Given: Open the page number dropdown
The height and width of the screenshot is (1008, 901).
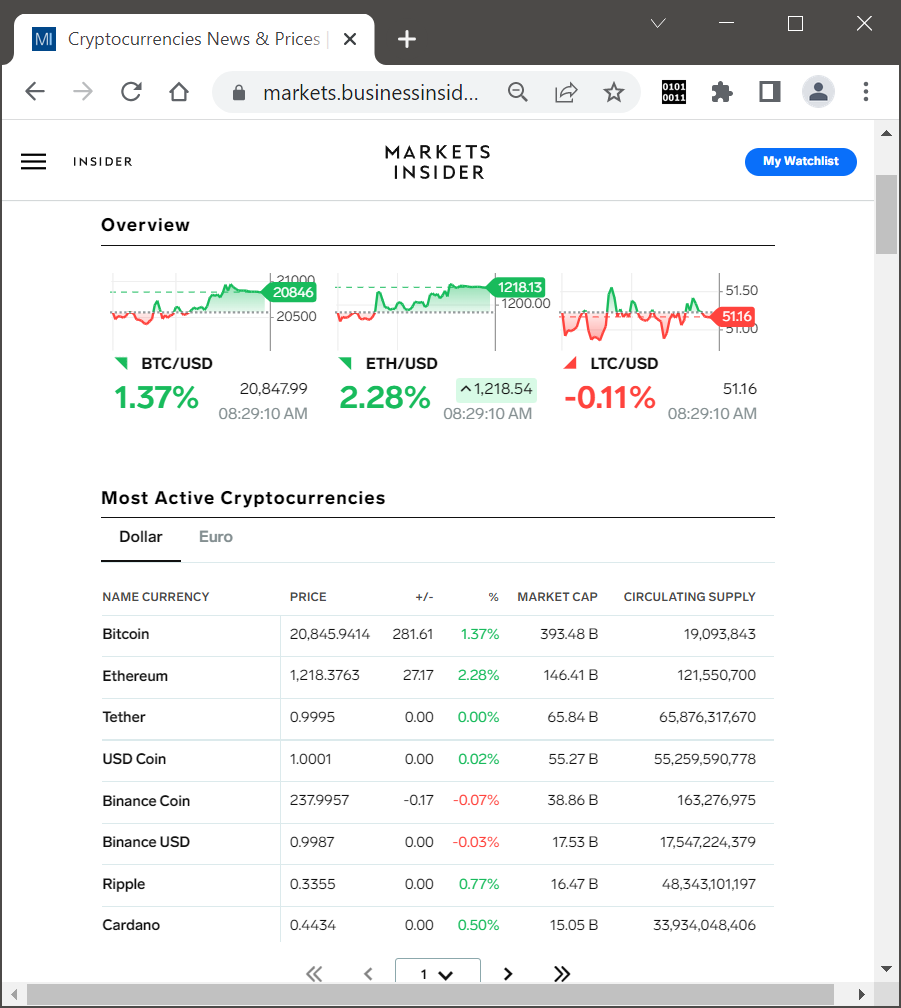Looking at the screenshot, I should pyautogui.click(x=438, y=971).
